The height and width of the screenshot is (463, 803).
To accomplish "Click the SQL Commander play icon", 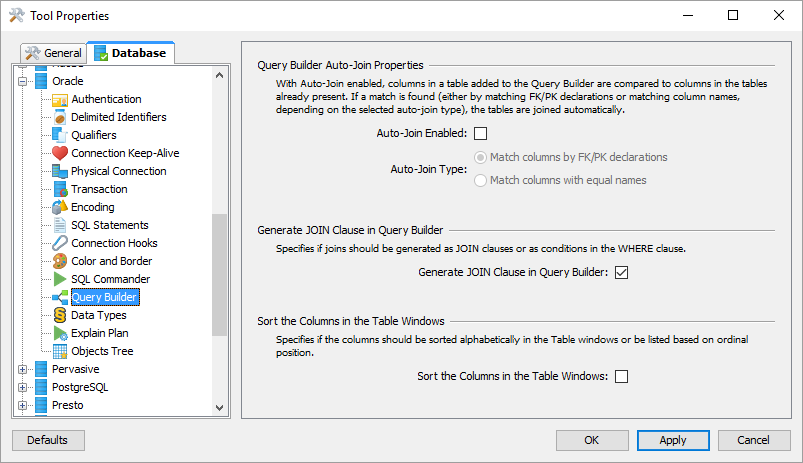I will [59, 279].
